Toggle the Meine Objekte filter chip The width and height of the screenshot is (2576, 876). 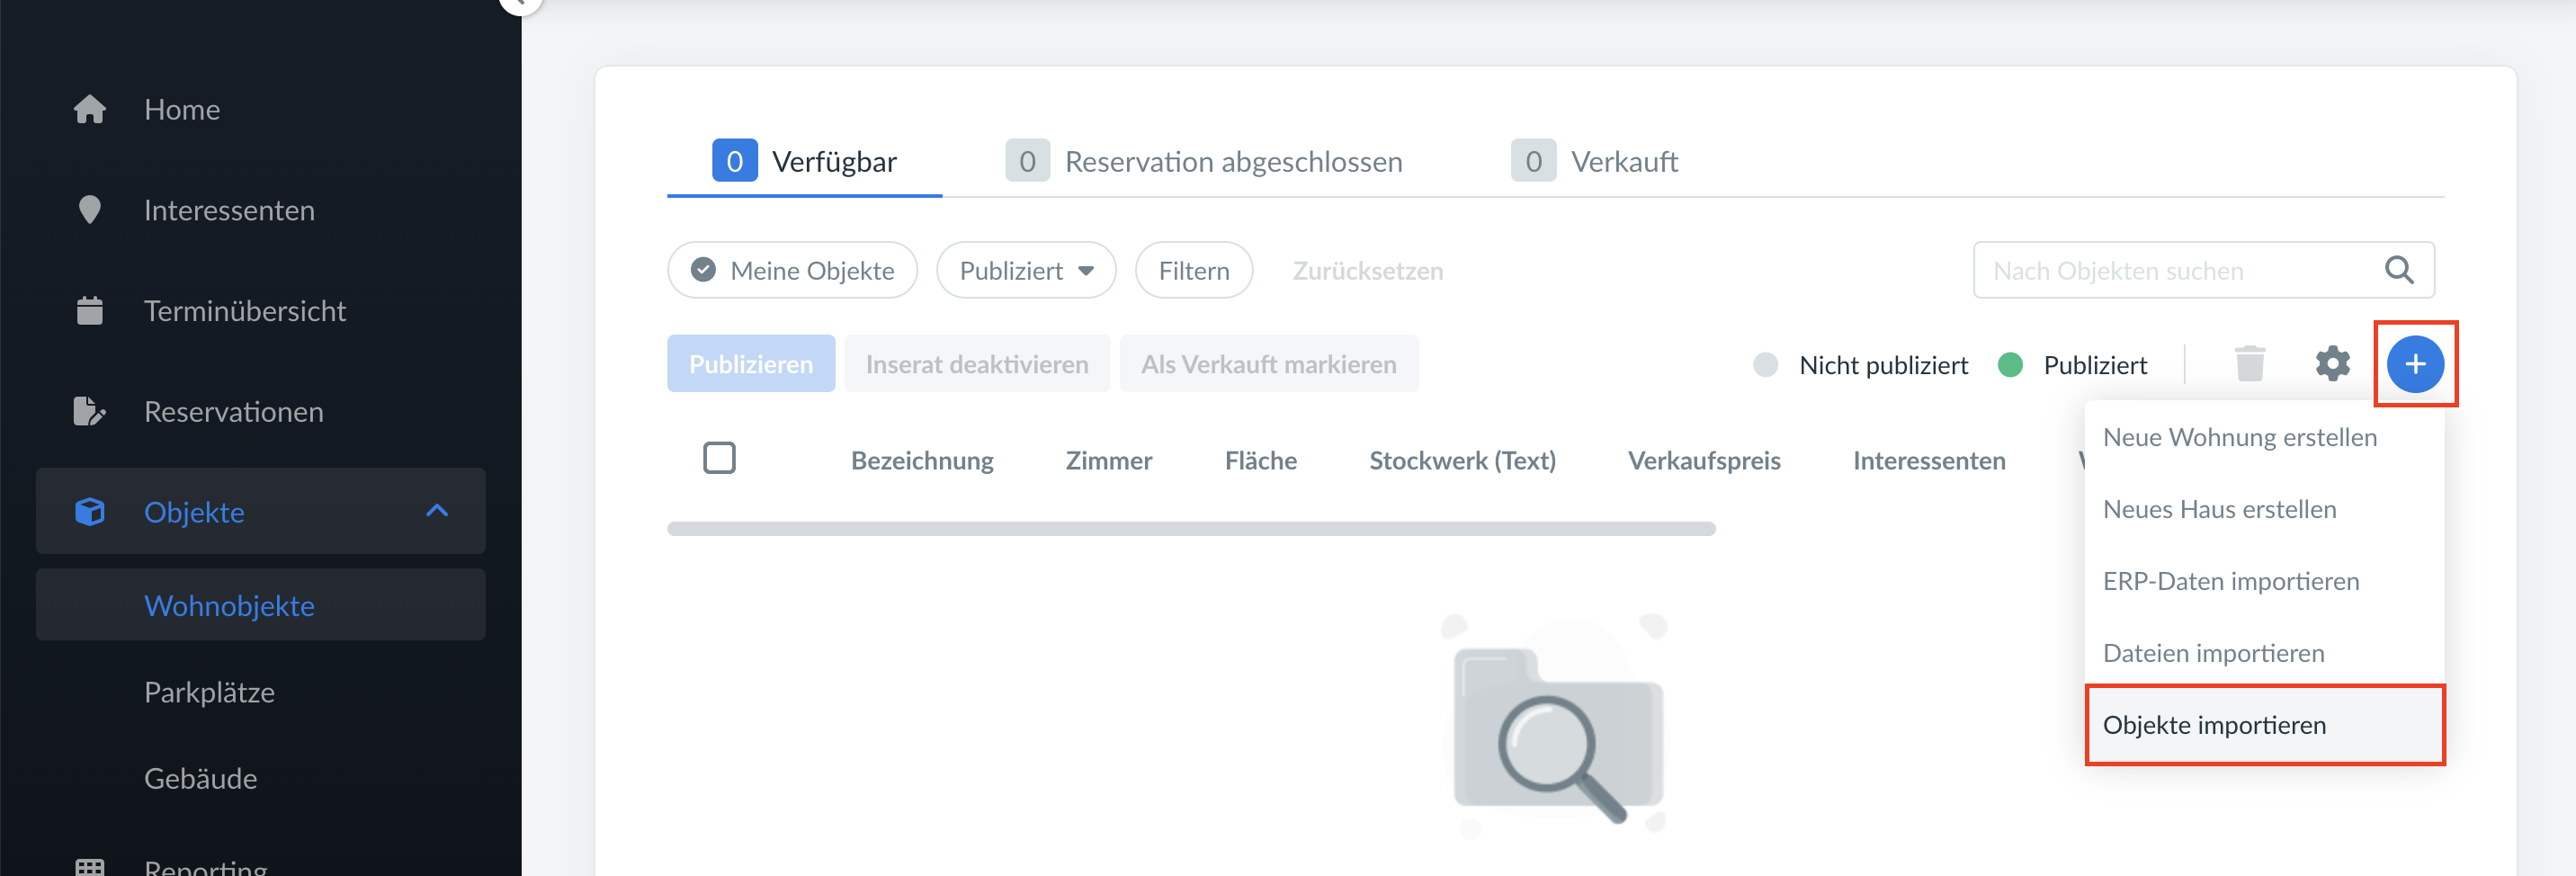792,270
